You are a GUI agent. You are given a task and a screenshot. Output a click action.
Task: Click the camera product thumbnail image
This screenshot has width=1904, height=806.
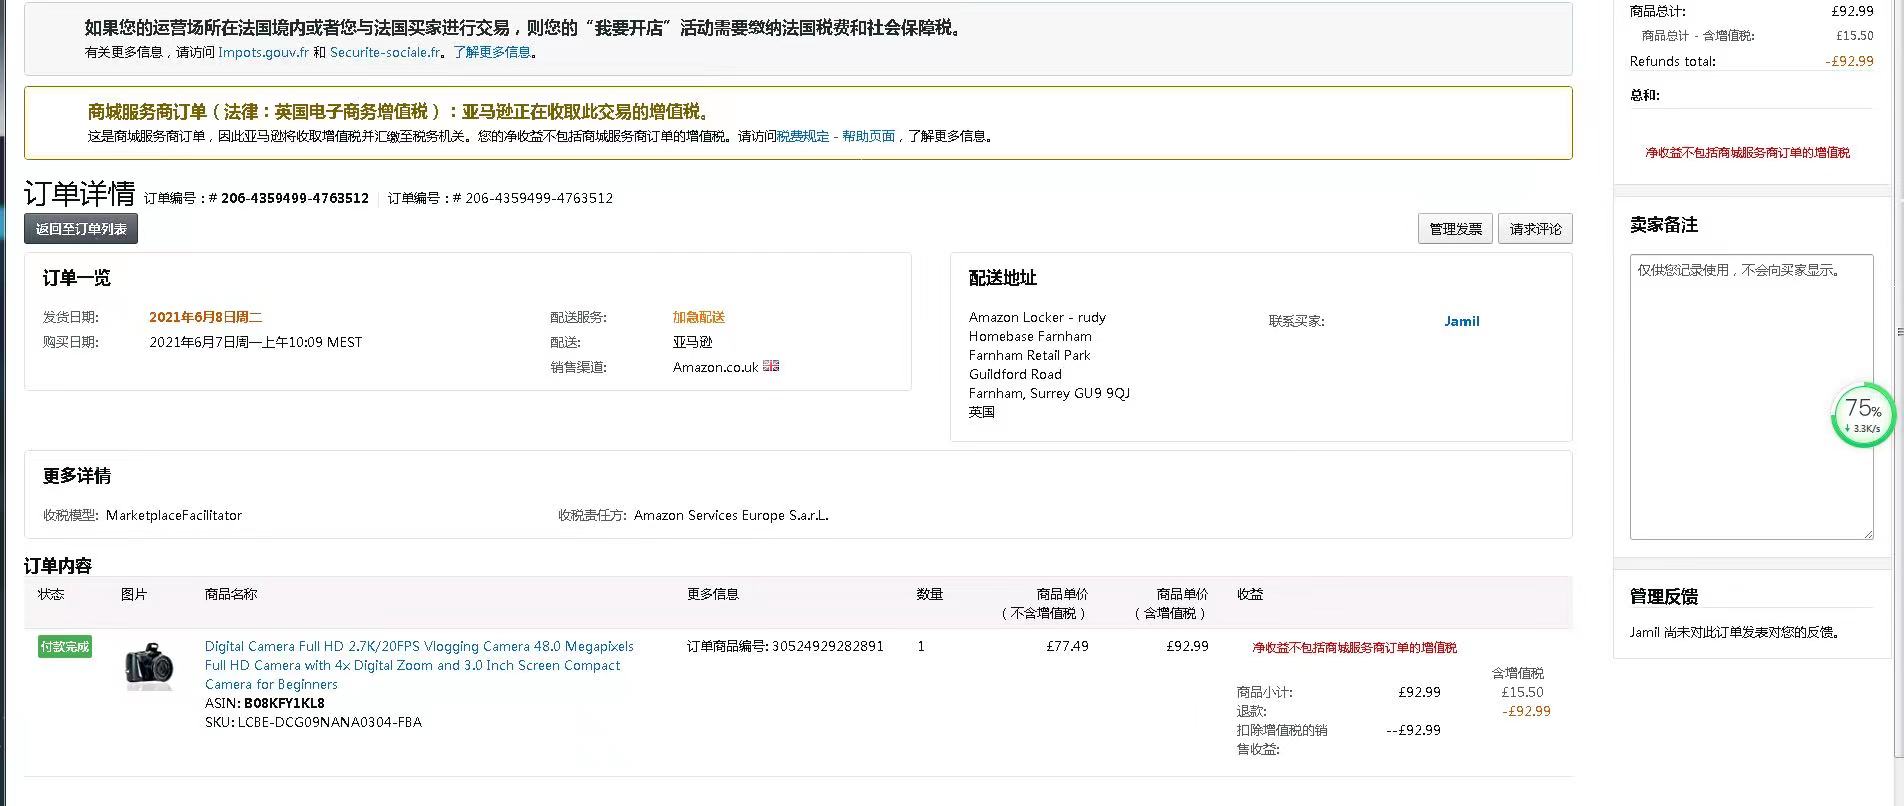(x=149, y=665)
